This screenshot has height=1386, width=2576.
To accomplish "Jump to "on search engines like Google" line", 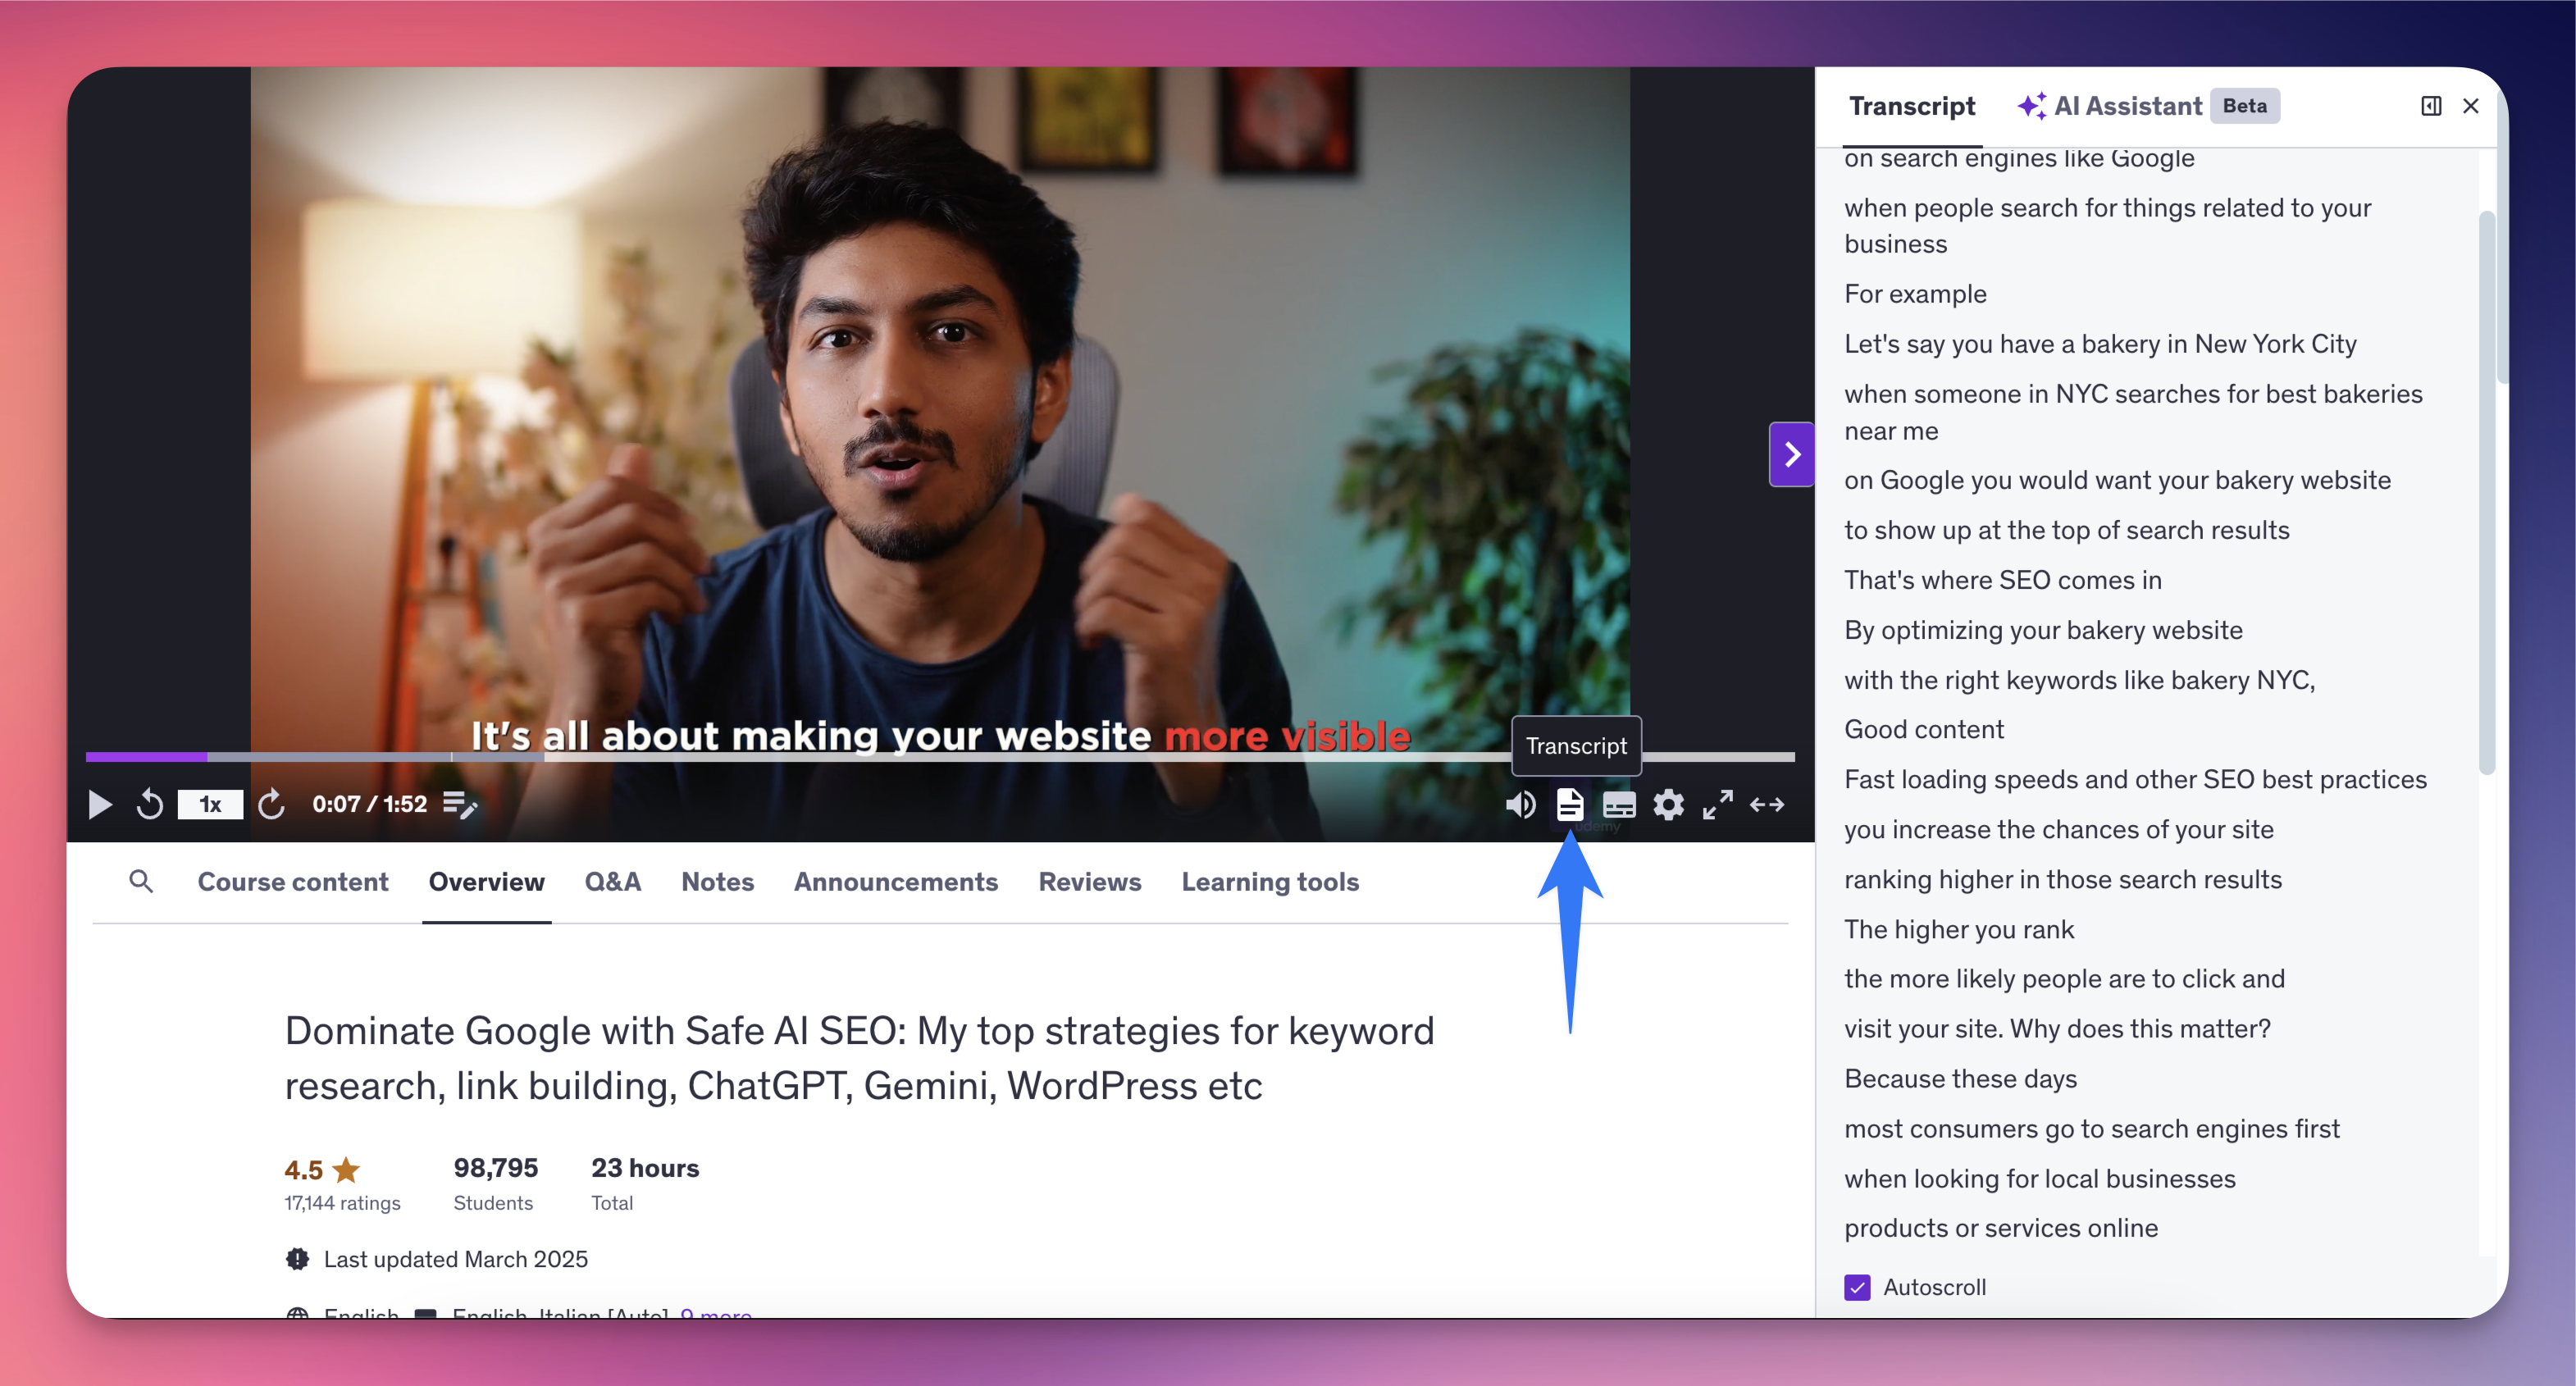I will click(x=2019, y=158).
